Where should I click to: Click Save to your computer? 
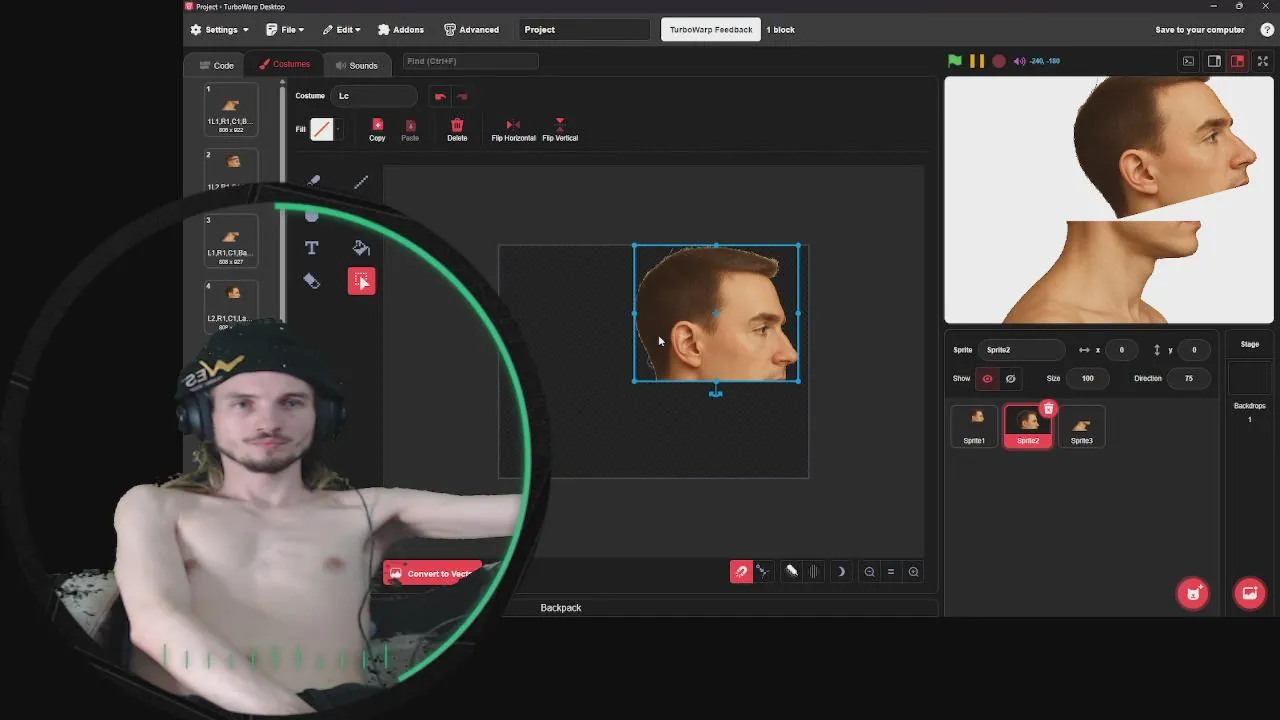pyautogui.click(x=1200, y=30)
